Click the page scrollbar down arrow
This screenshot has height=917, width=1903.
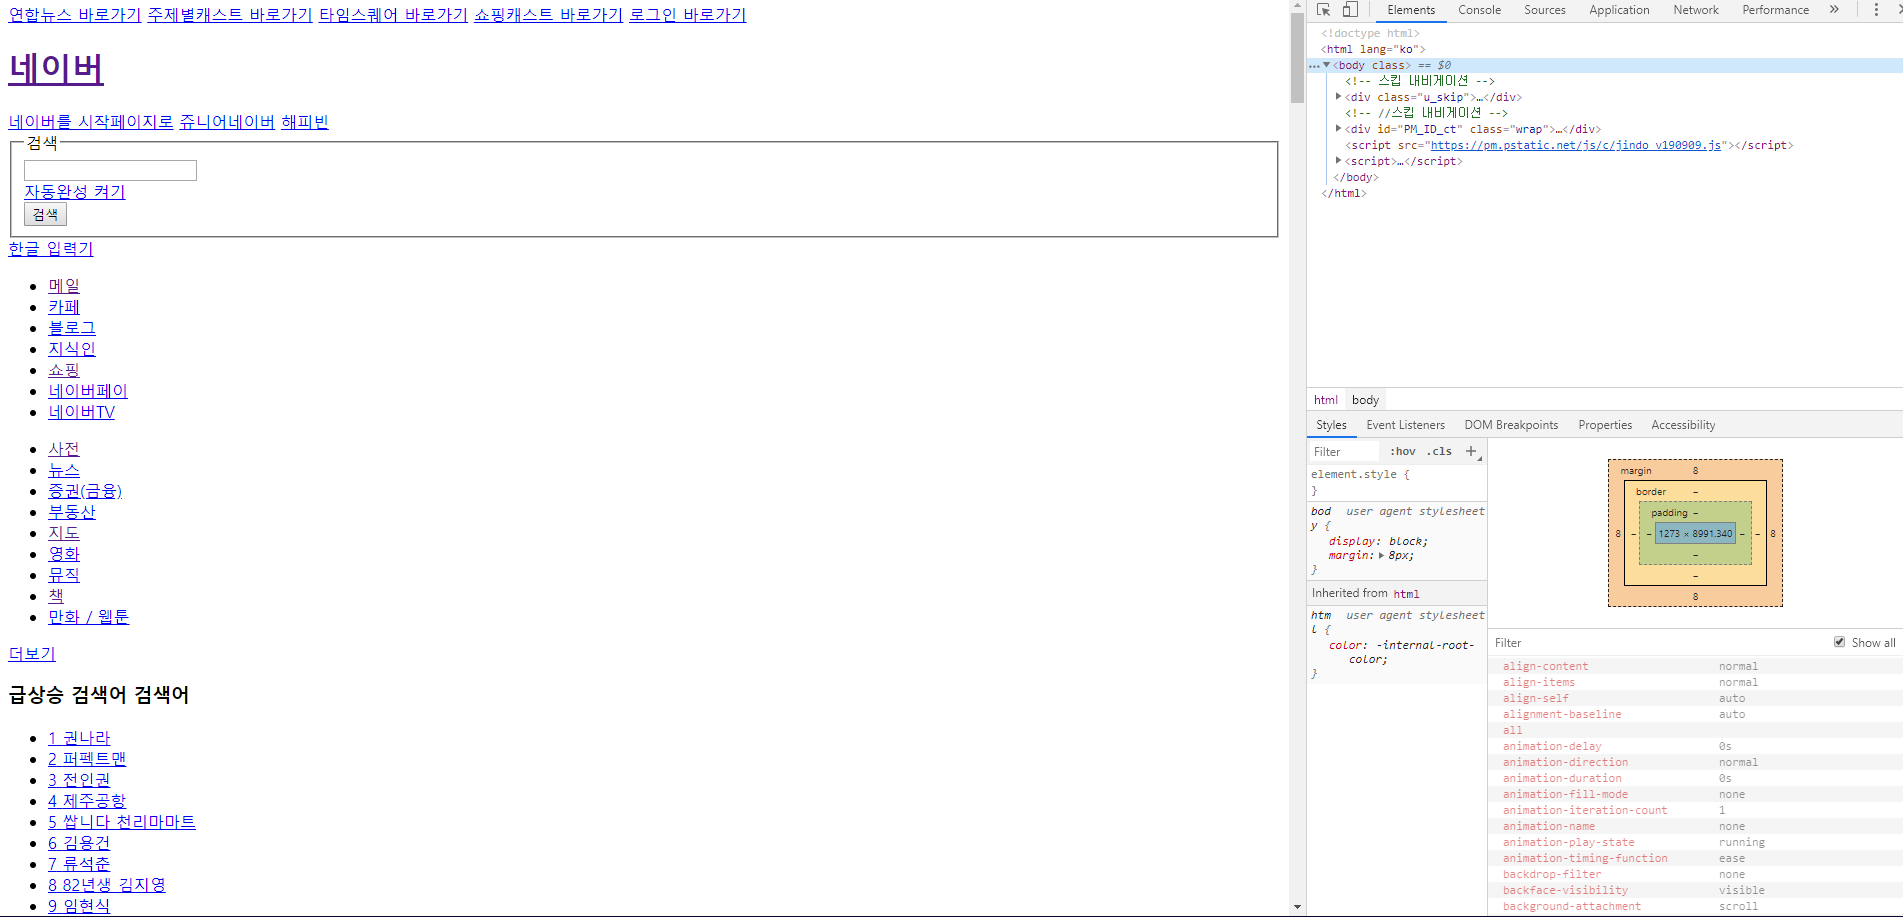click(x=1297, y=908)
